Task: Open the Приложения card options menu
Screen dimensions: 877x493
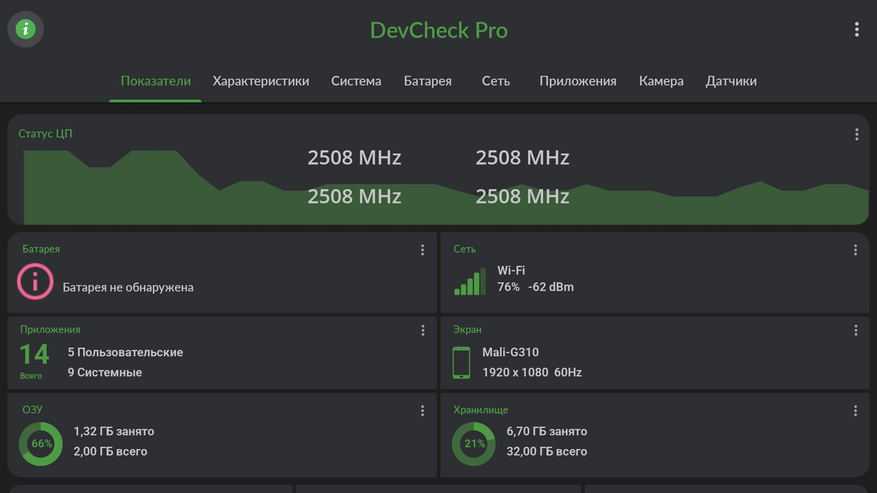Action: (x=422, y=330)
